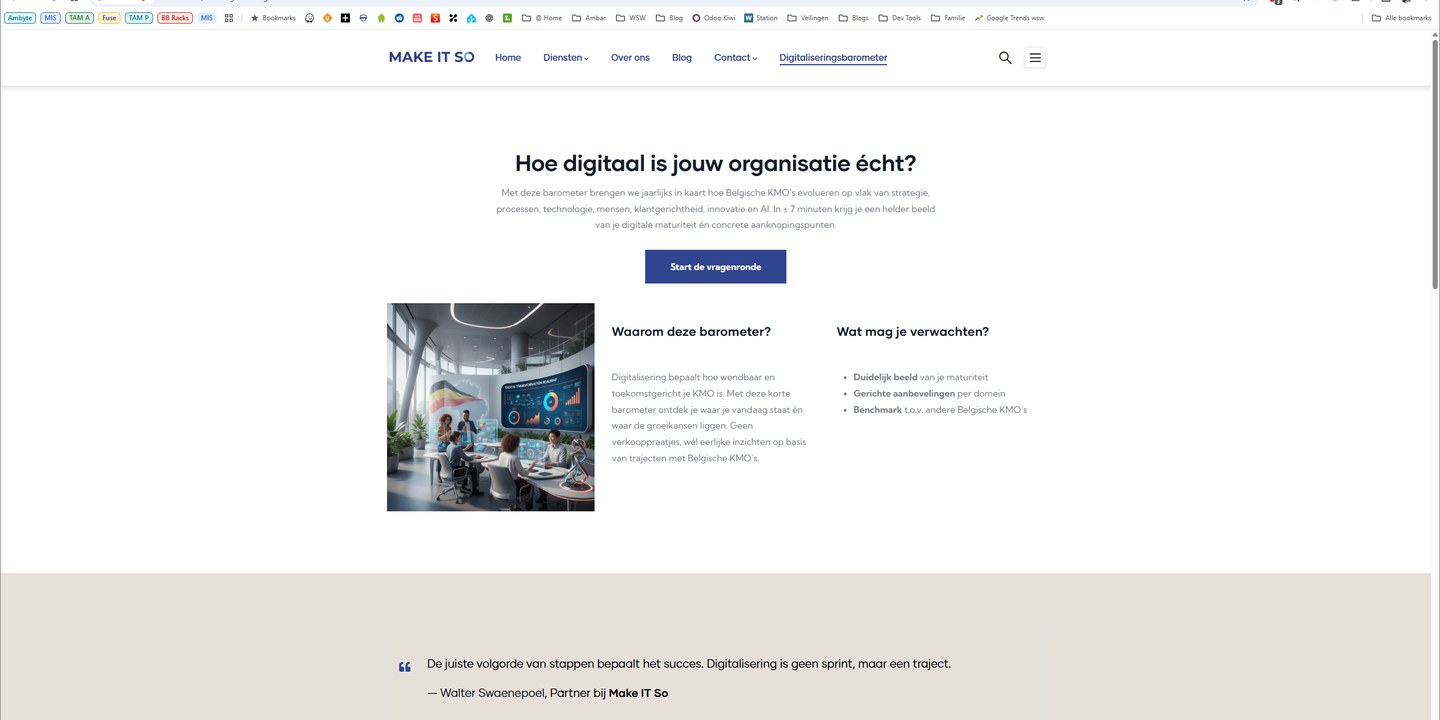Open the Alle bookmarks folder
Viewport: 1440px width, 720px height.
[1402, 18]
